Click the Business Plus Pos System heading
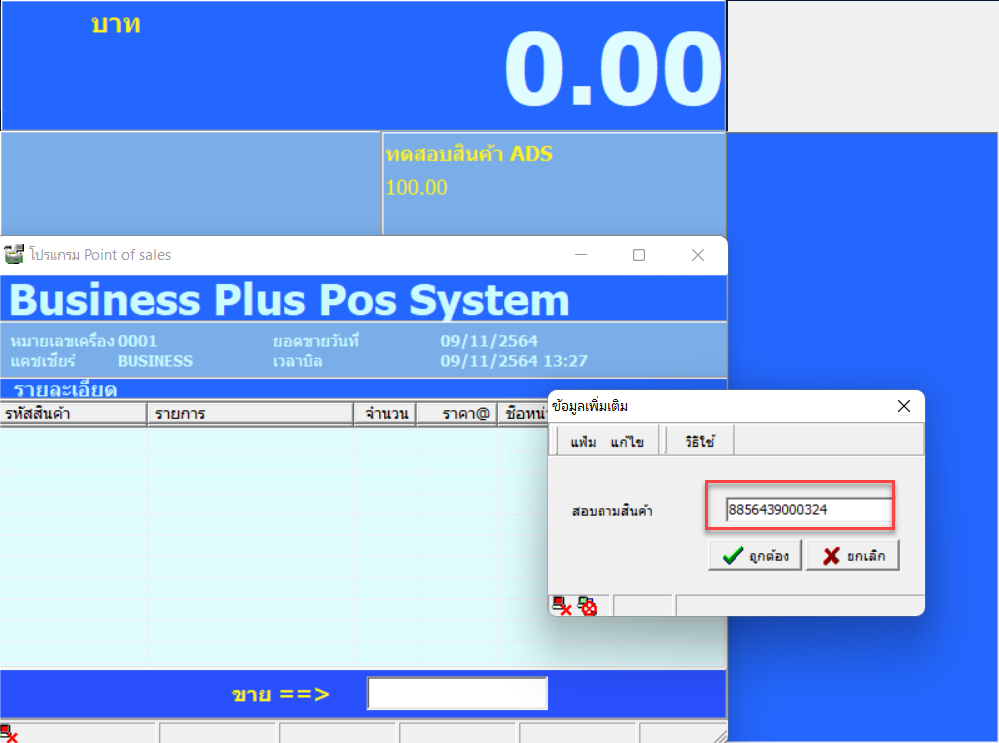The width and height of the screenshot is (999, 743). click(x=289, y=299)
